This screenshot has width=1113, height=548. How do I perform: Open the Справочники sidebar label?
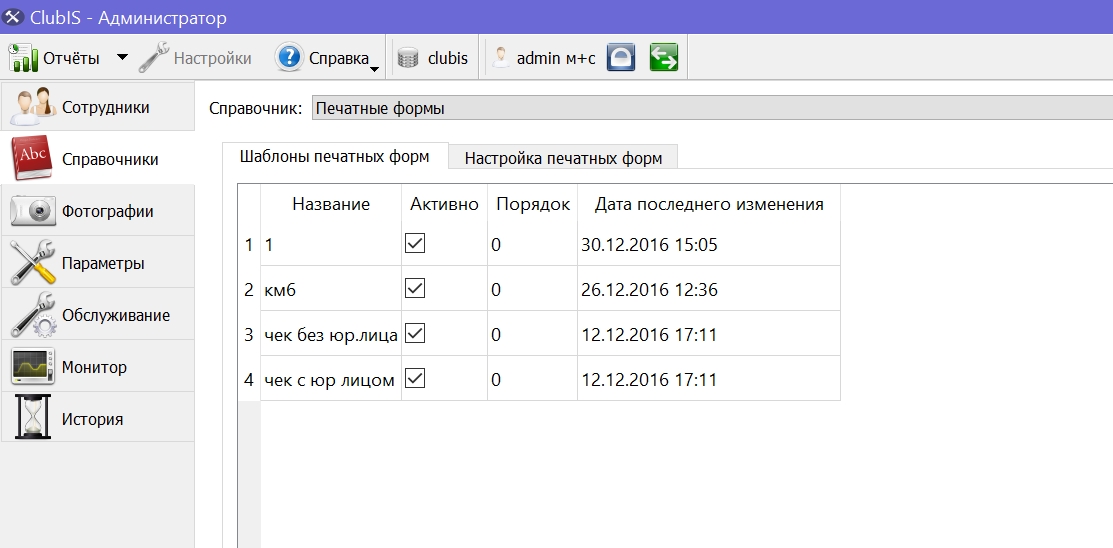pos(110,159)
